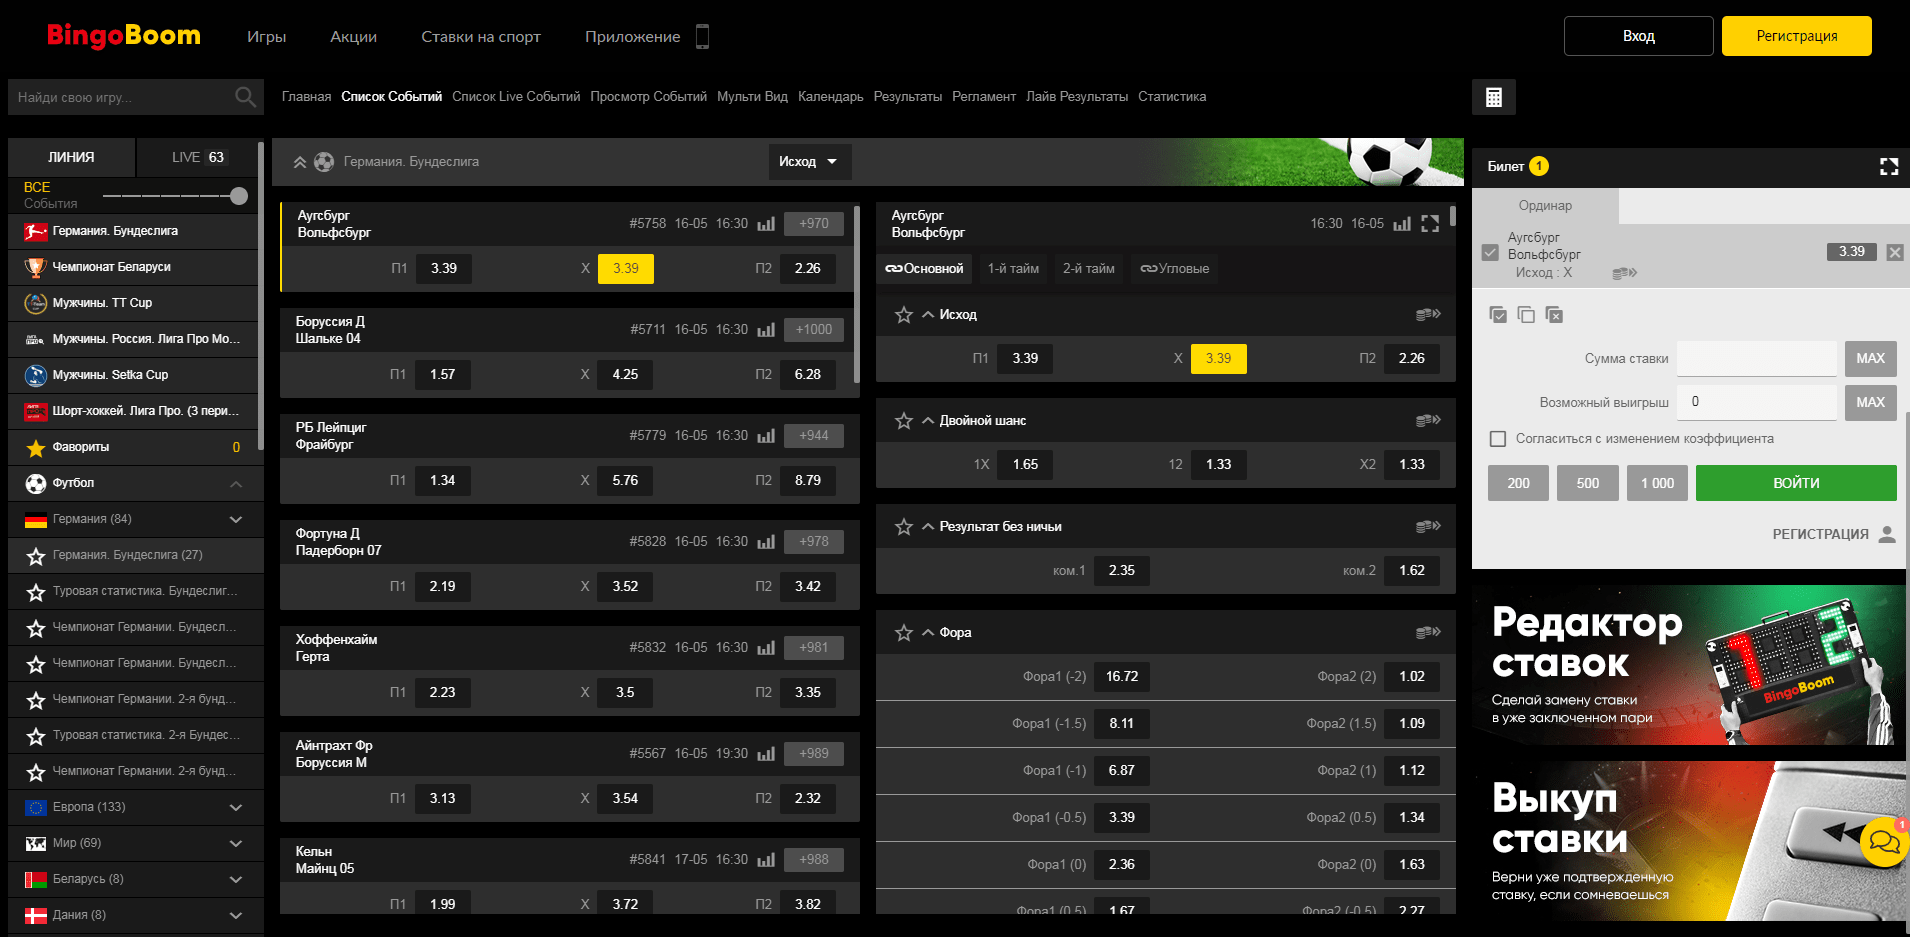The image size is (1910, 937).
Task: Select П2 8.79 for РБ Лейпциг match
Action: pyautogui.click(x=808, y=481)
